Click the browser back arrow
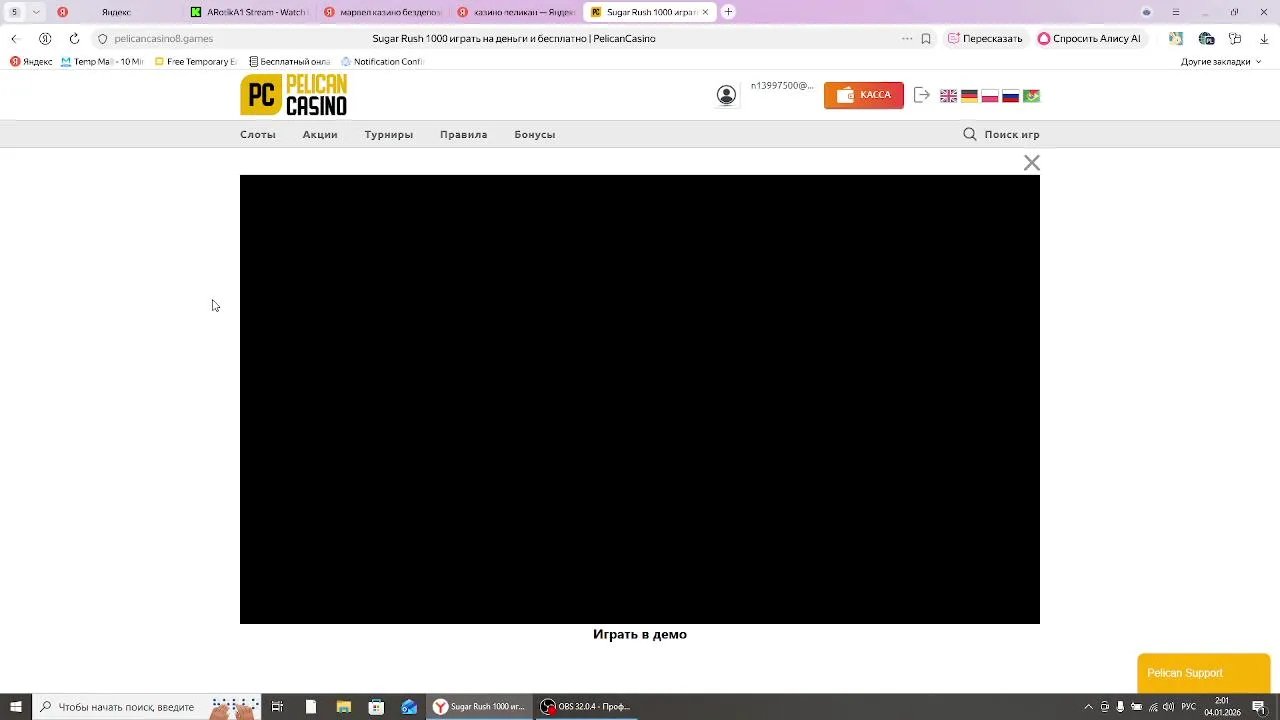The width and height of the screenshot is (1280, 720). tap(15, 38)
